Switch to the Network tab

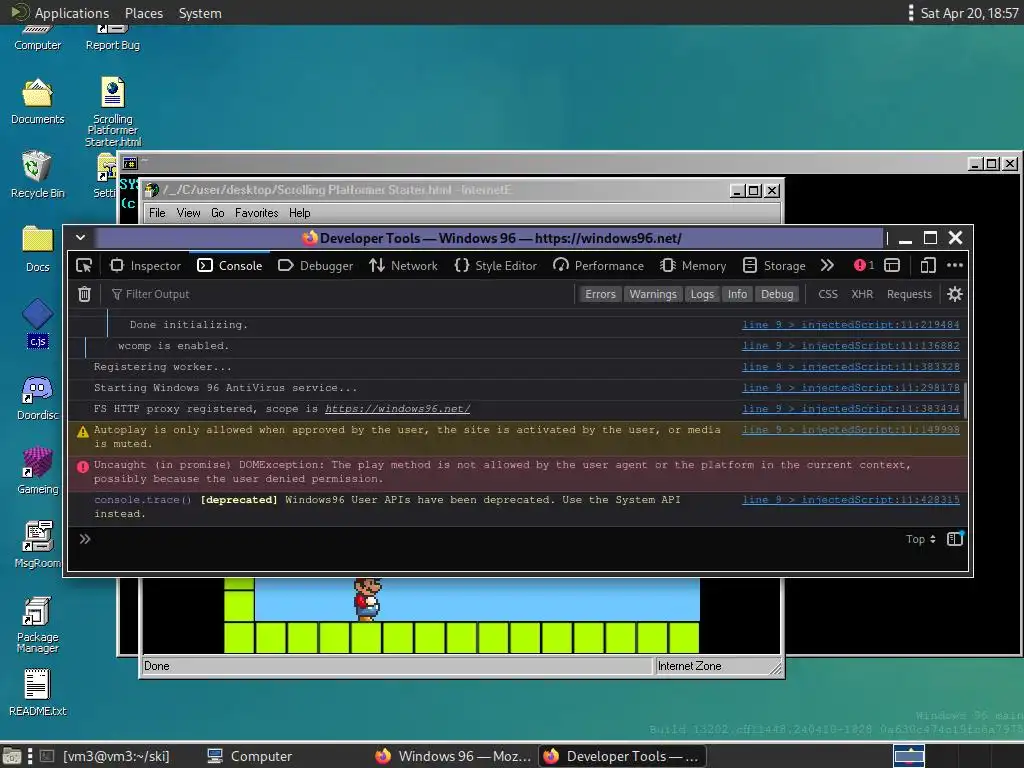[404, 265]
